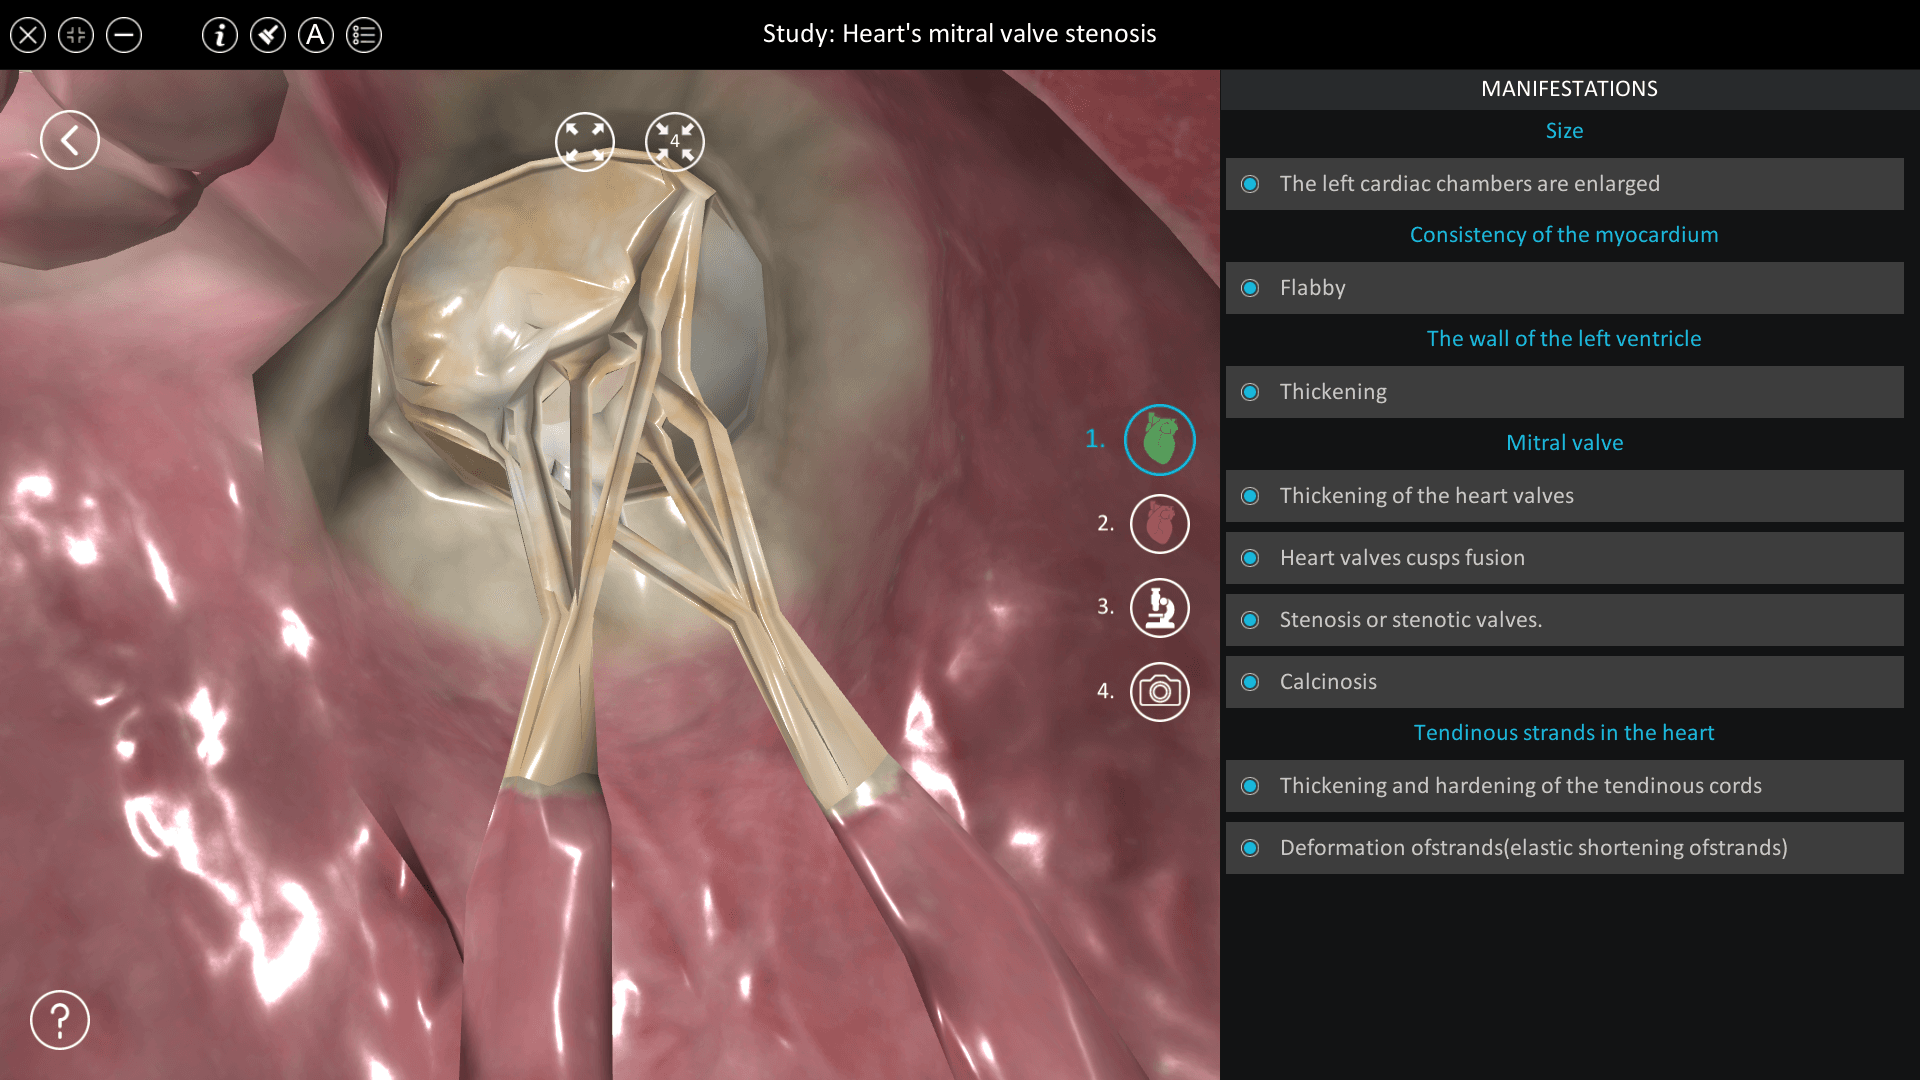
Task: Toggle the annotation letter A icon
Action: click(316, 36)
